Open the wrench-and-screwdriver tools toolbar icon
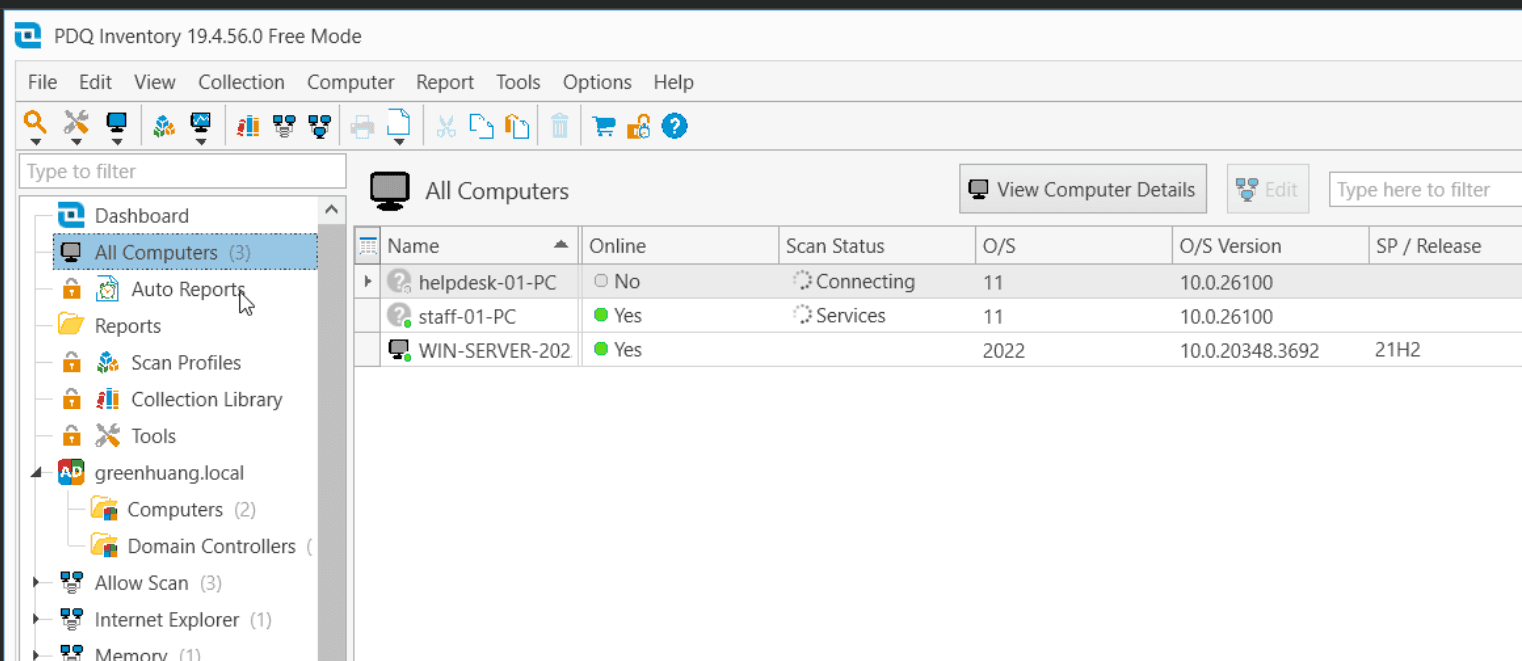The width and height of the screenshot is (1522, 661). (76, 124)
